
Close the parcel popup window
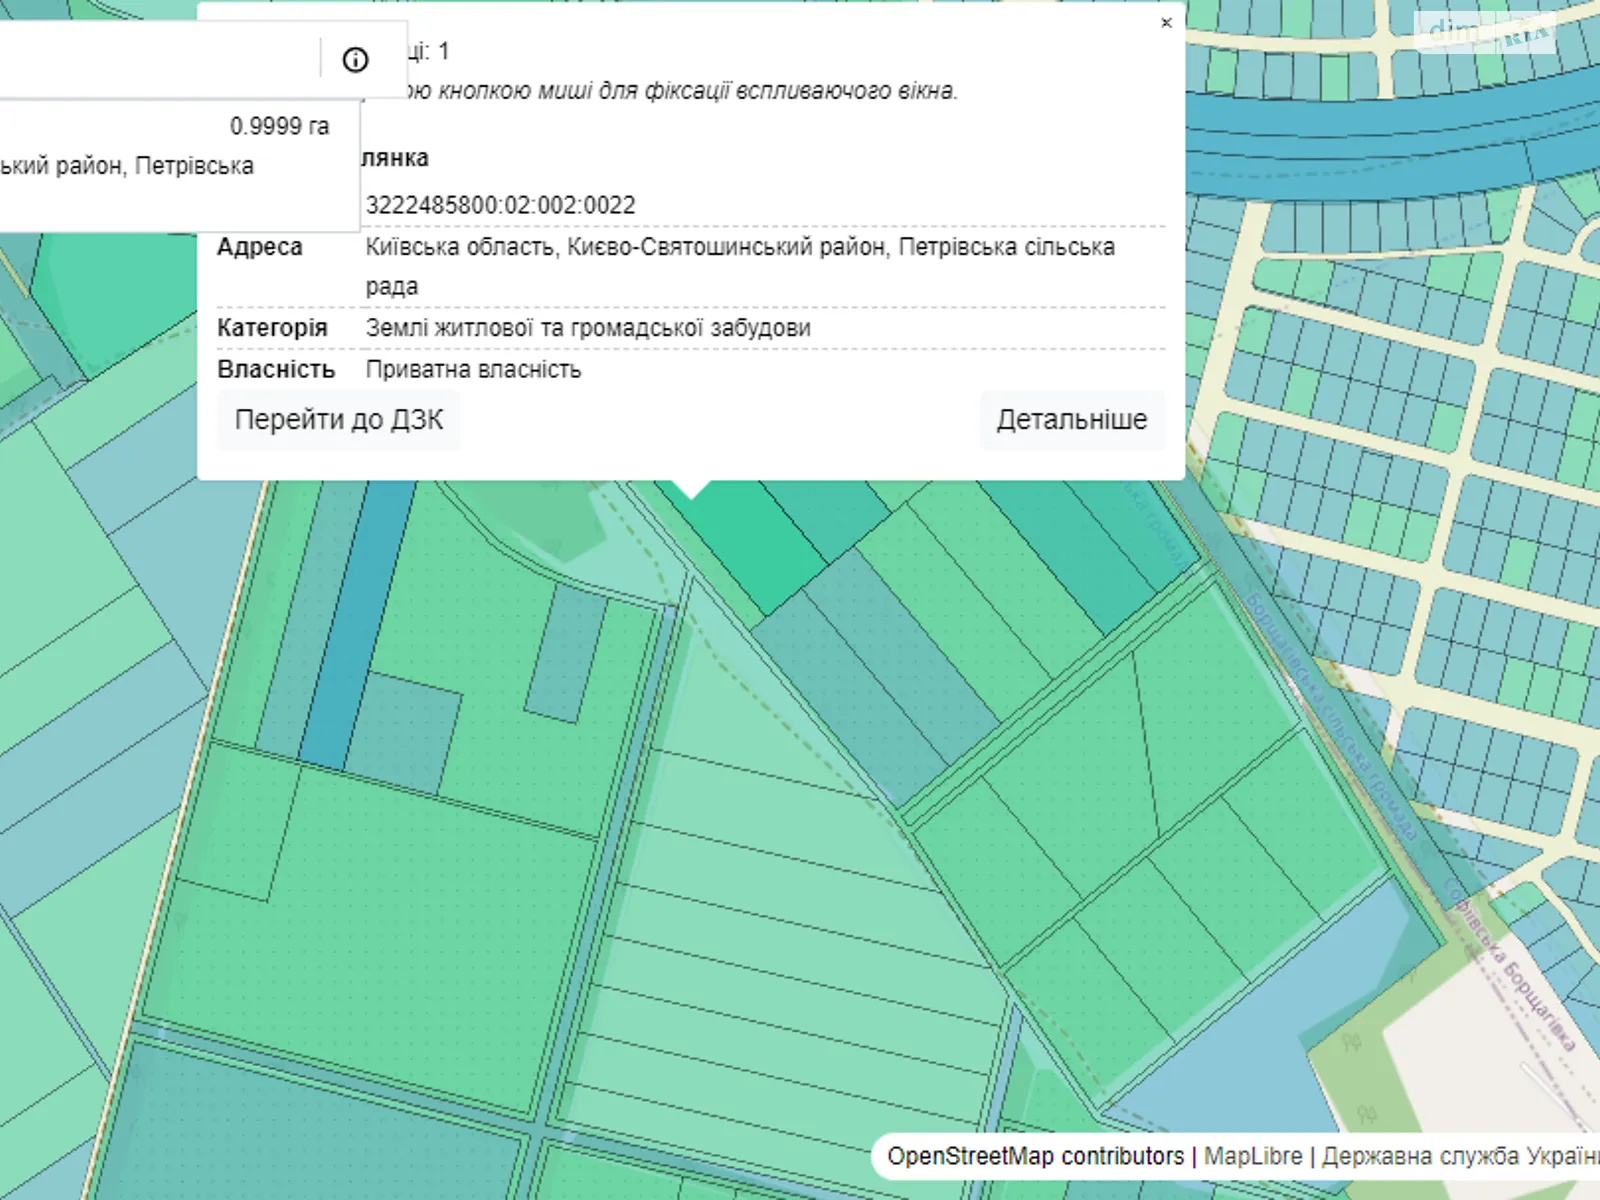(1166, 23)
